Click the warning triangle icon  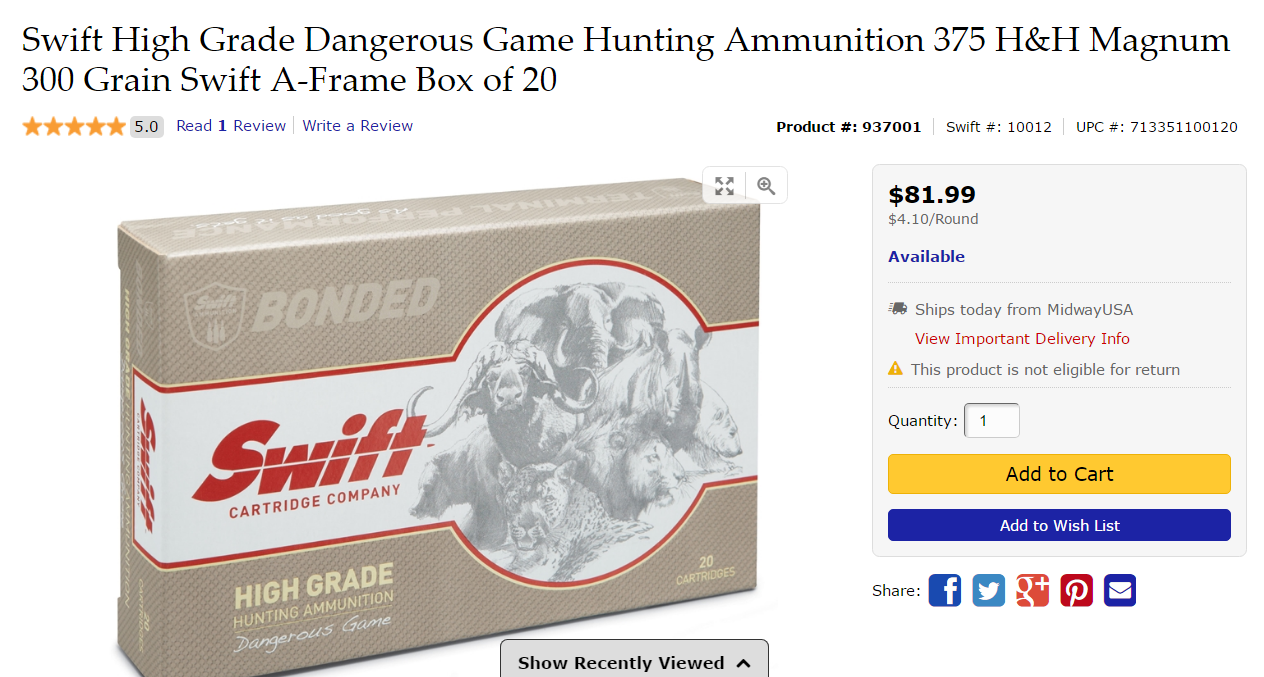[896, 369]
